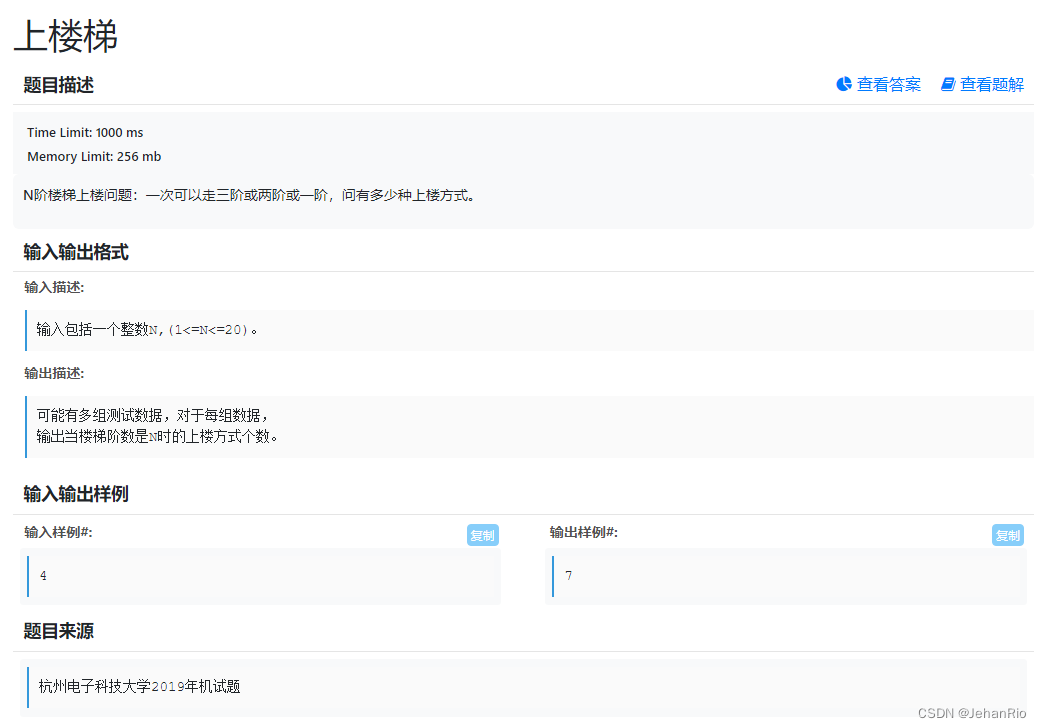
Task: Click the 输入样例#: label
Action: coord(58,532)
